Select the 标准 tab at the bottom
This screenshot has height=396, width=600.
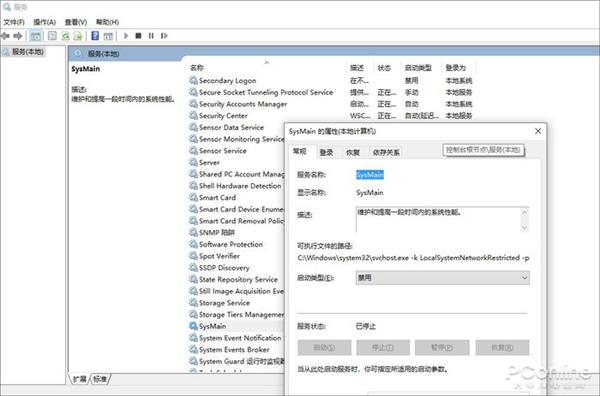(100, 379)
